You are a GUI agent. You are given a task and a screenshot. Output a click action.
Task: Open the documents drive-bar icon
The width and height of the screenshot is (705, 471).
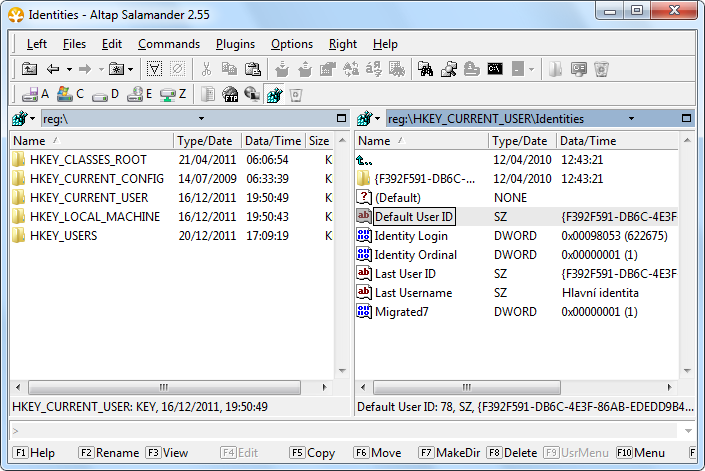207,94
